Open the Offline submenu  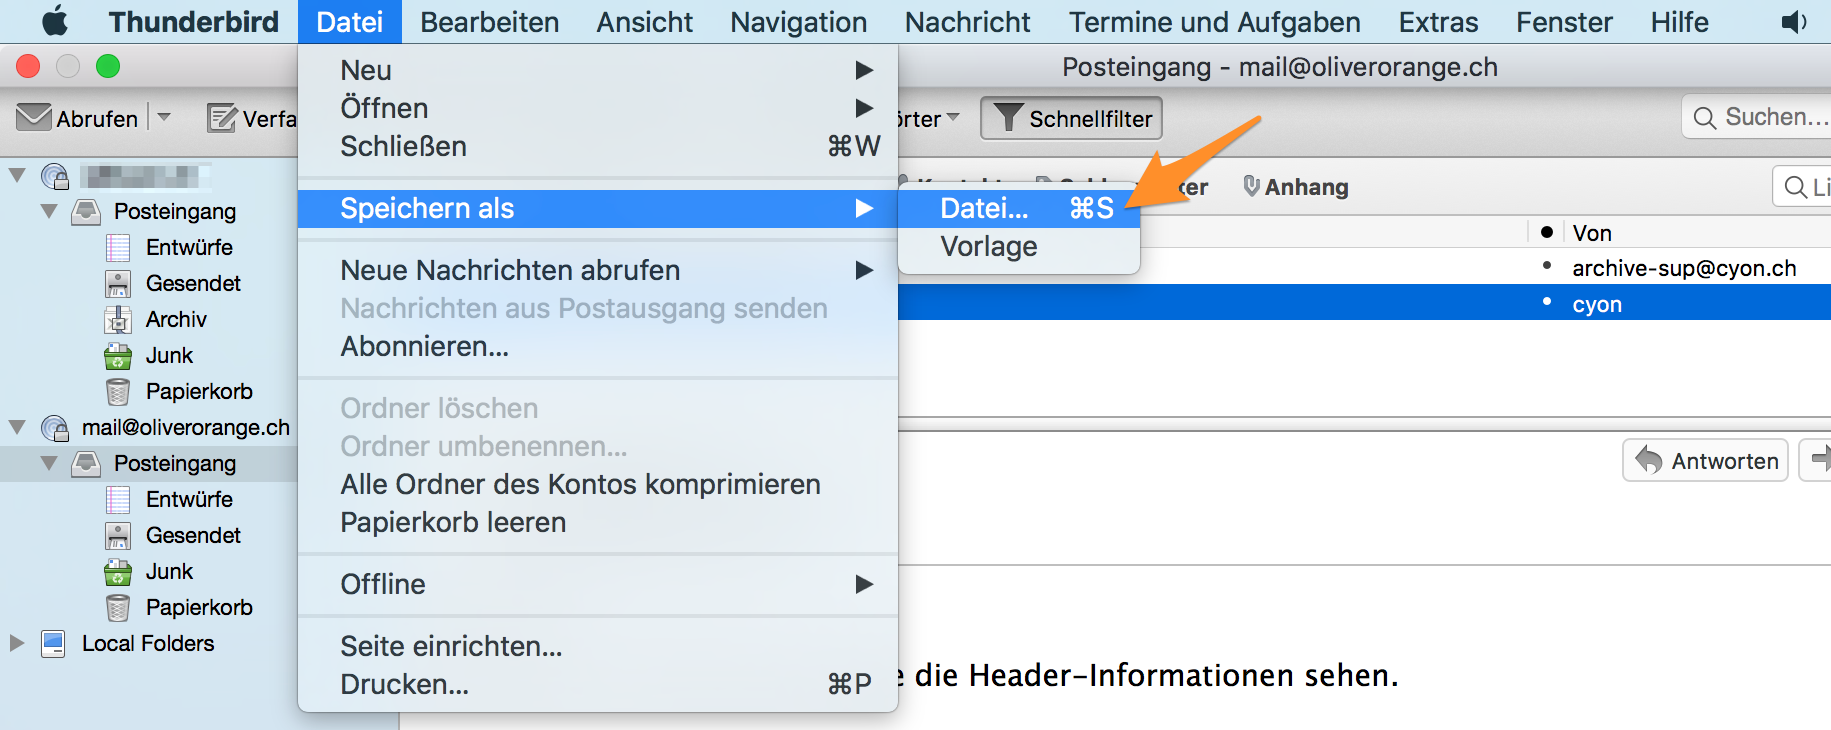pos(598,584)
